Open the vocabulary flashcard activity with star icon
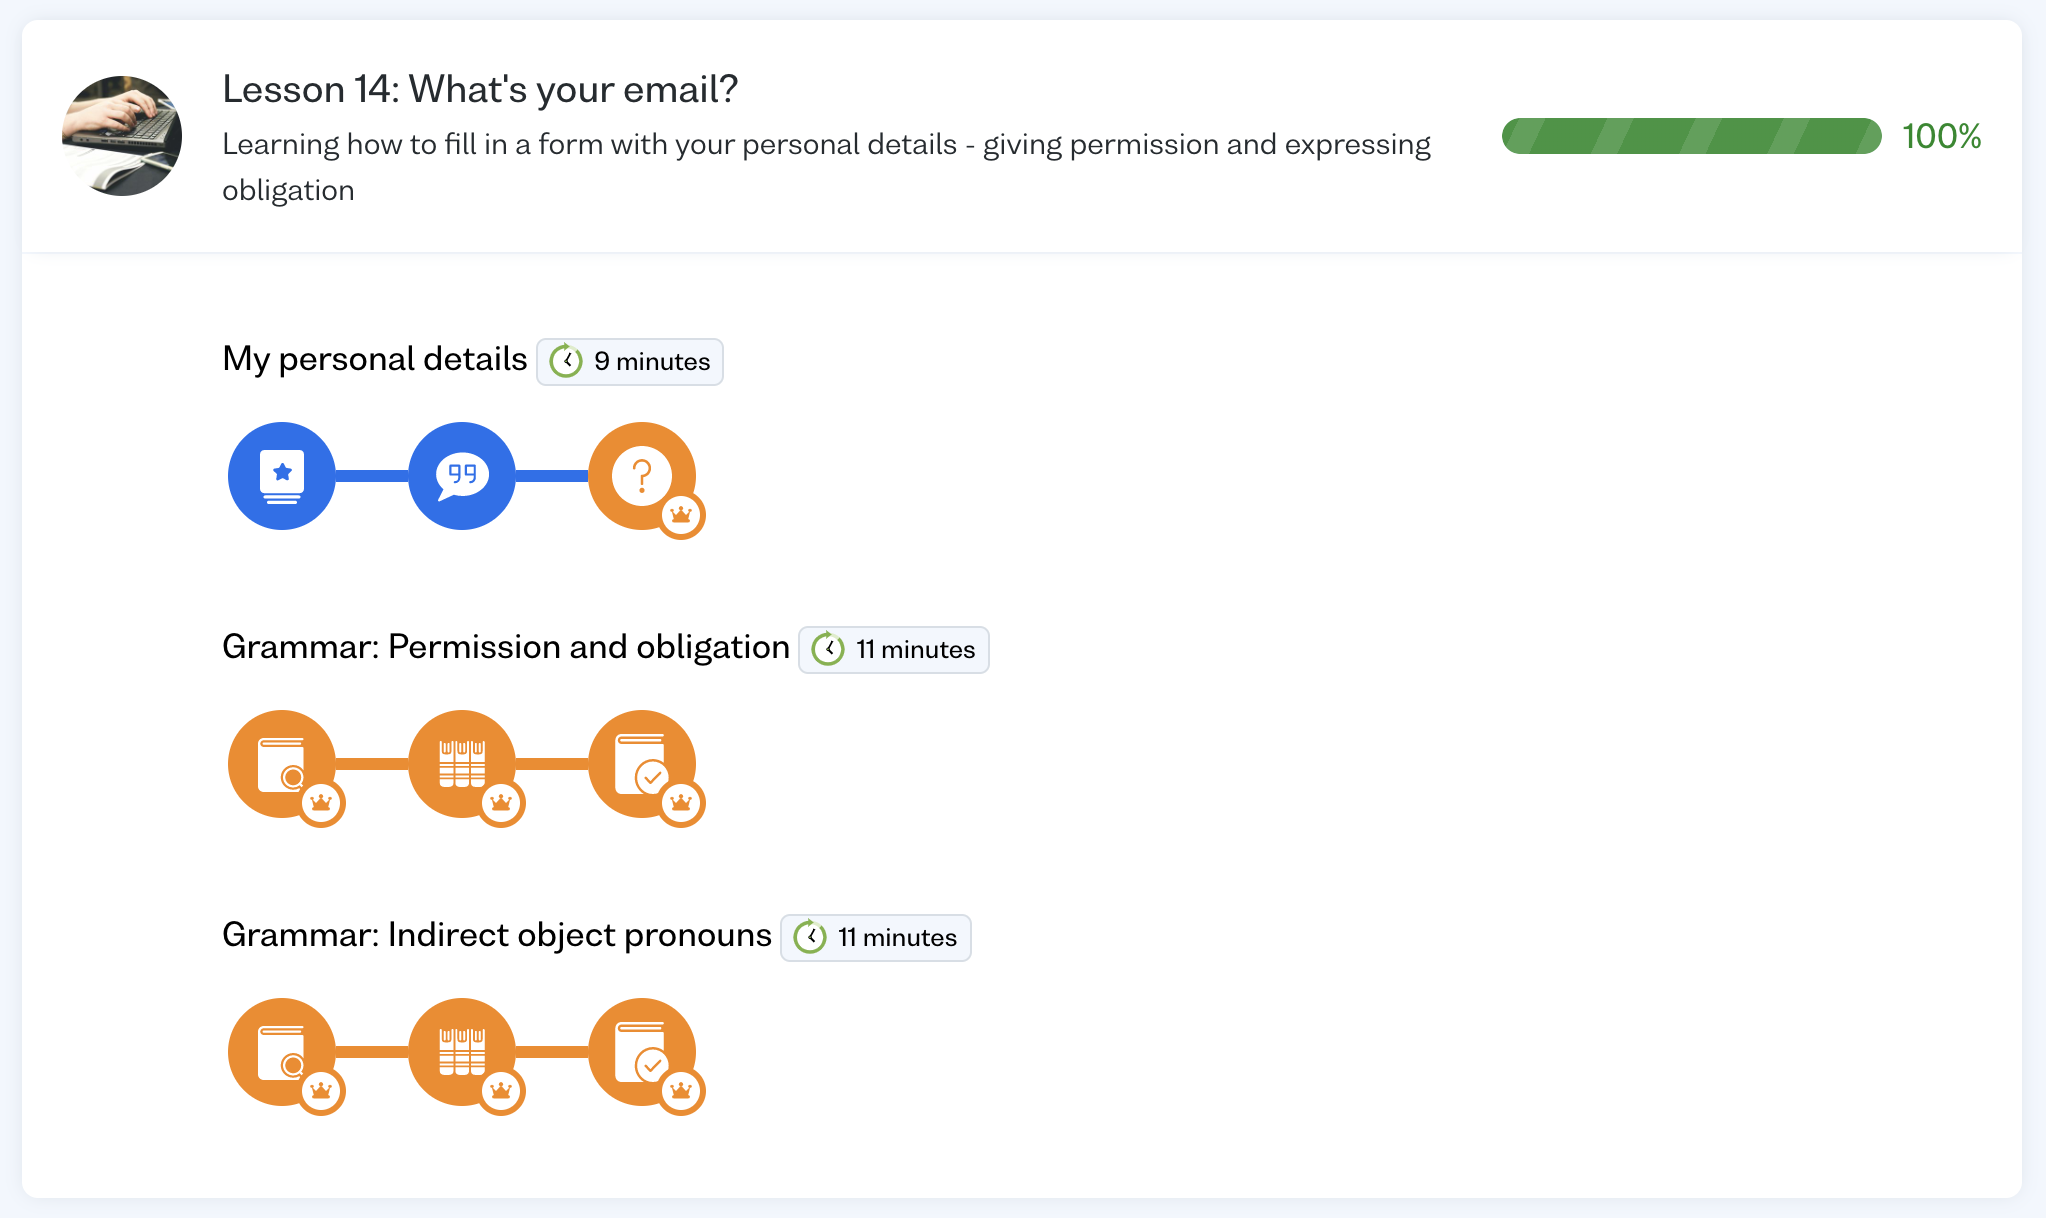 click(282, 476)
